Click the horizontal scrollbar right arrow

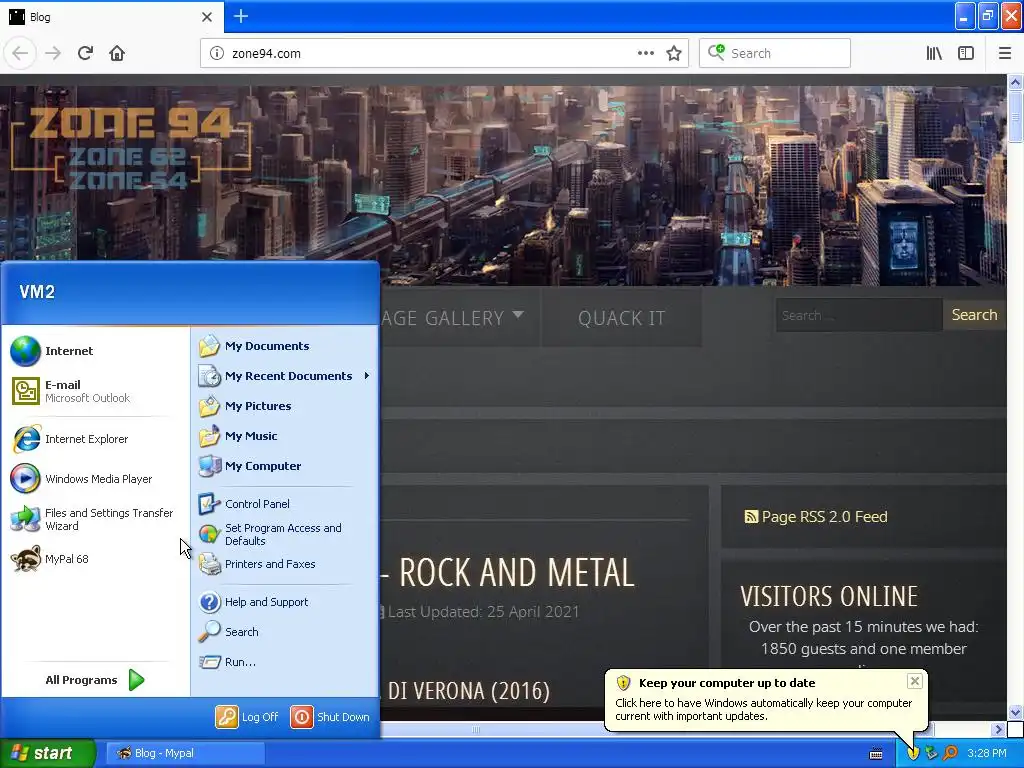pos(998,729)
